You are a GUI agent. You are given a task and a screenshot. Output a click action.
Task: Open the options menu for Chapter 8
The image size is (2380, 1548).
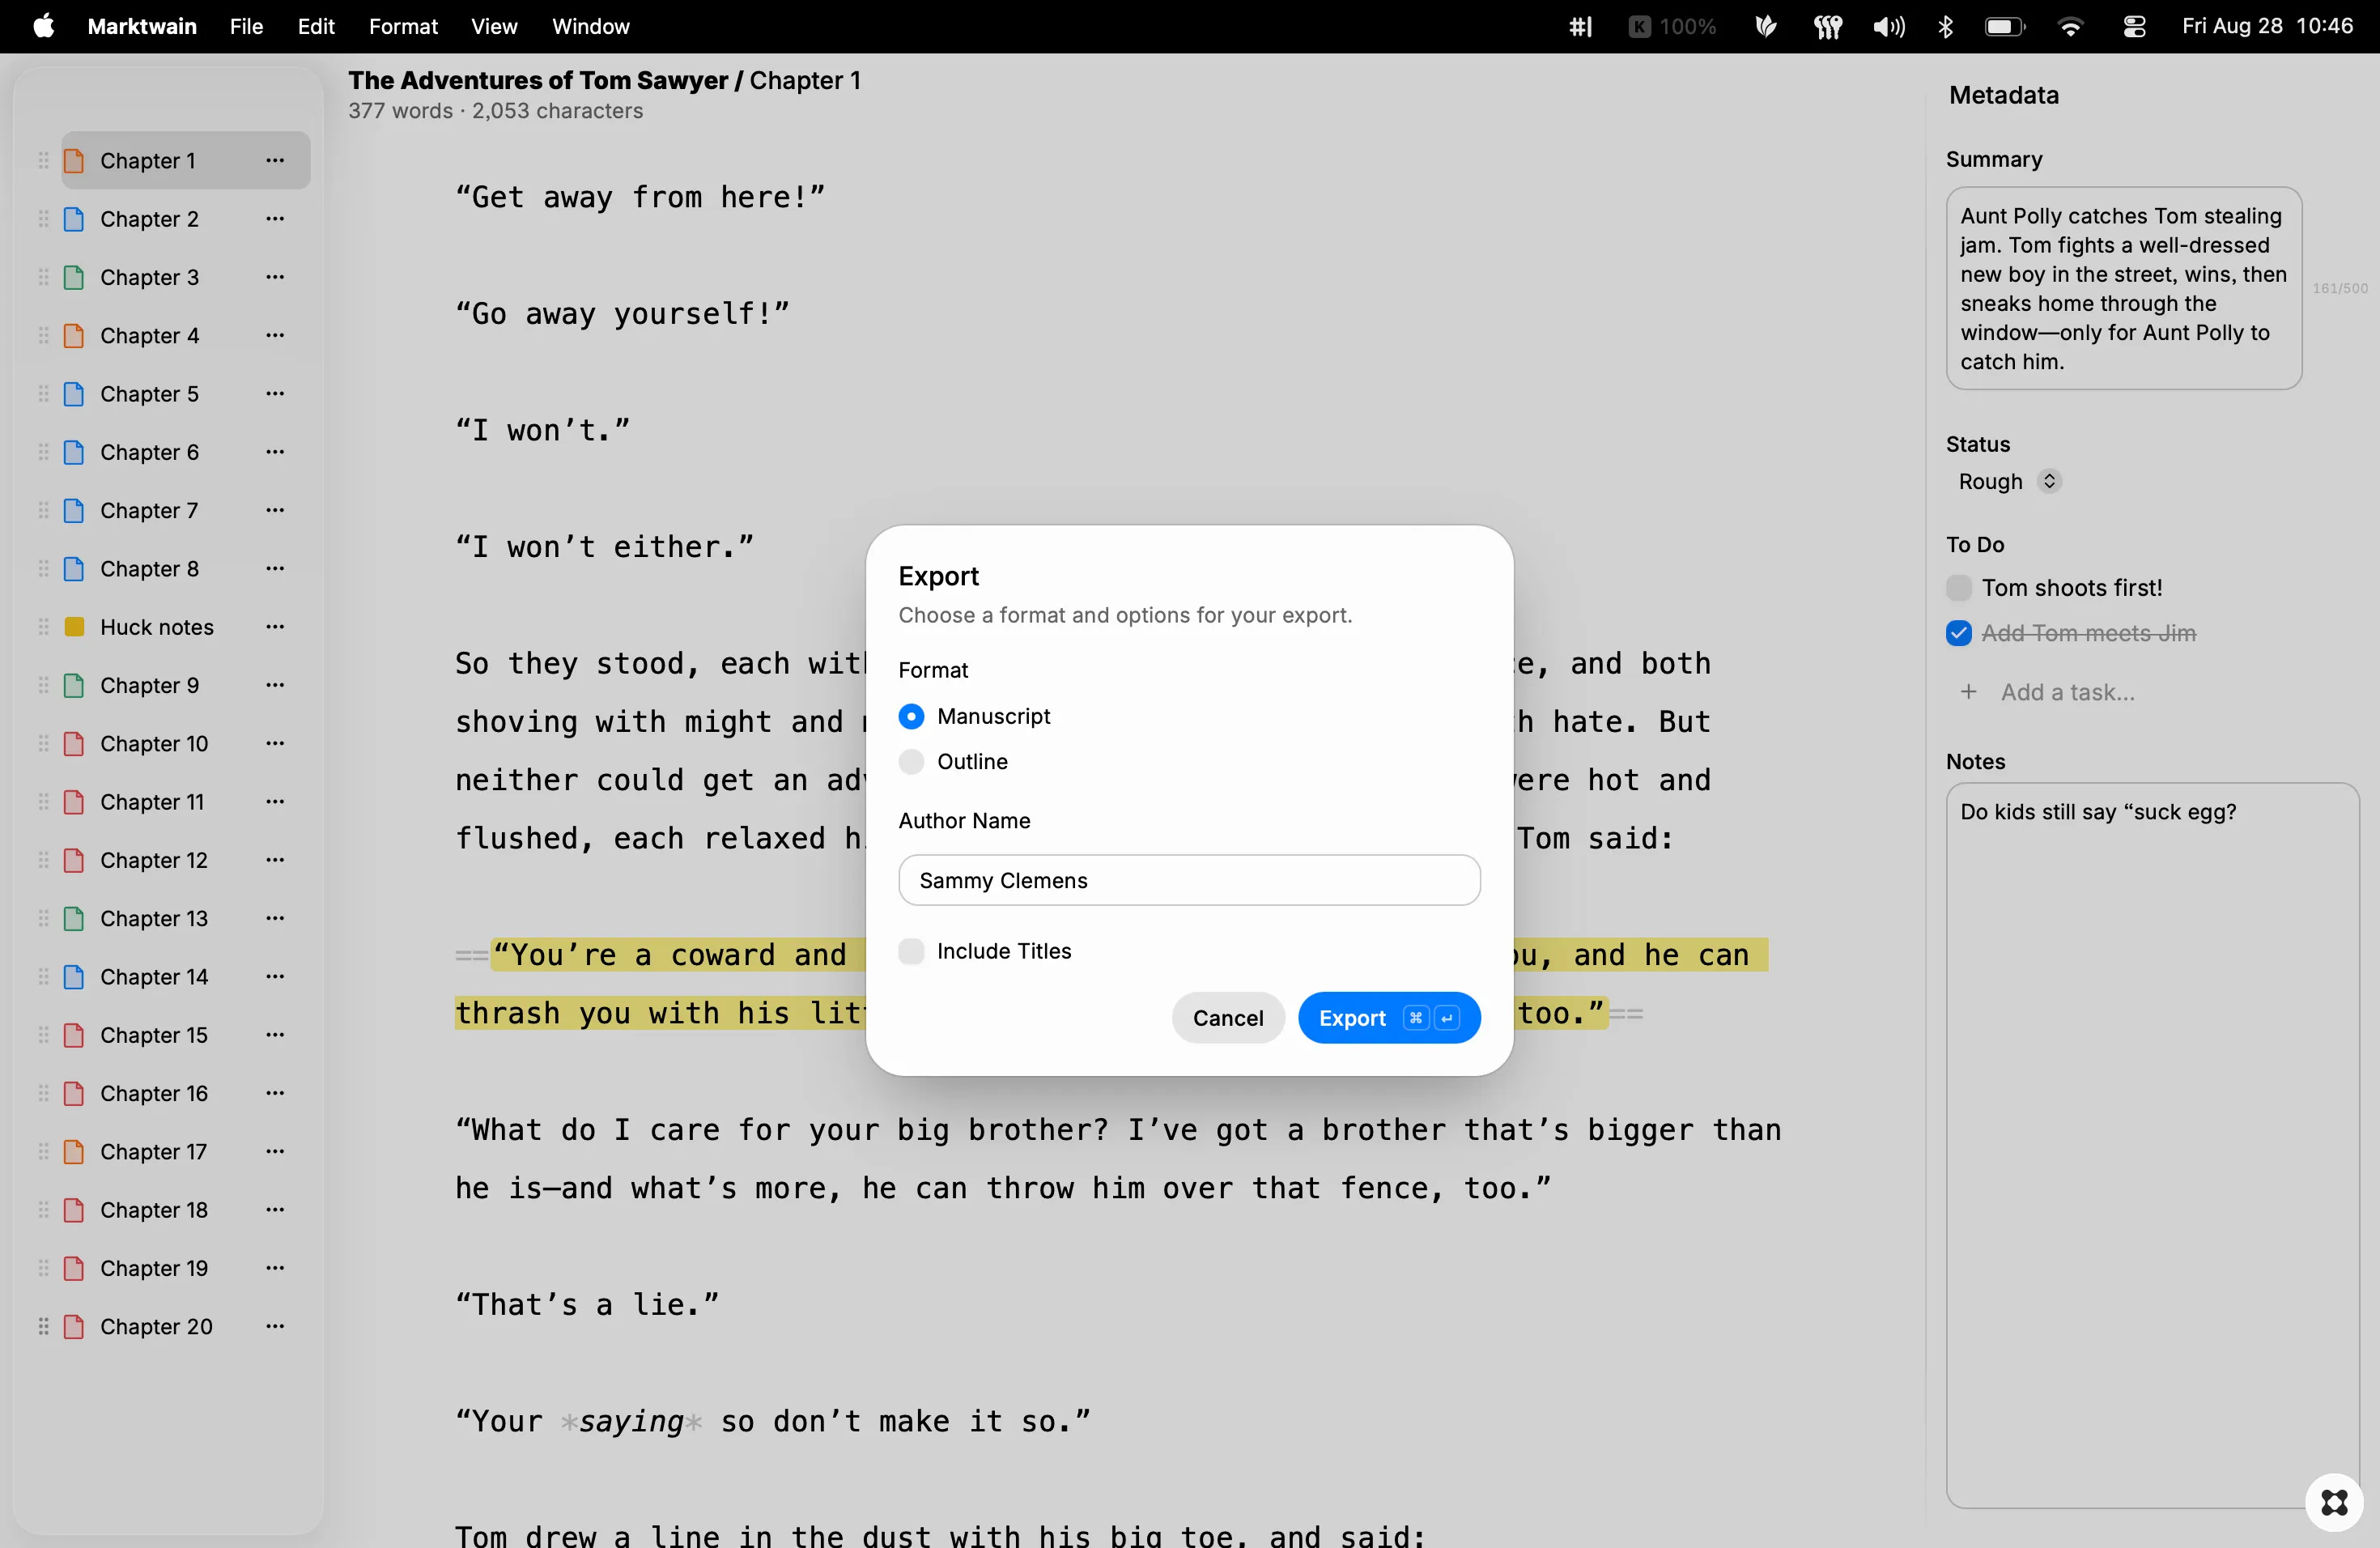point(275,568)
